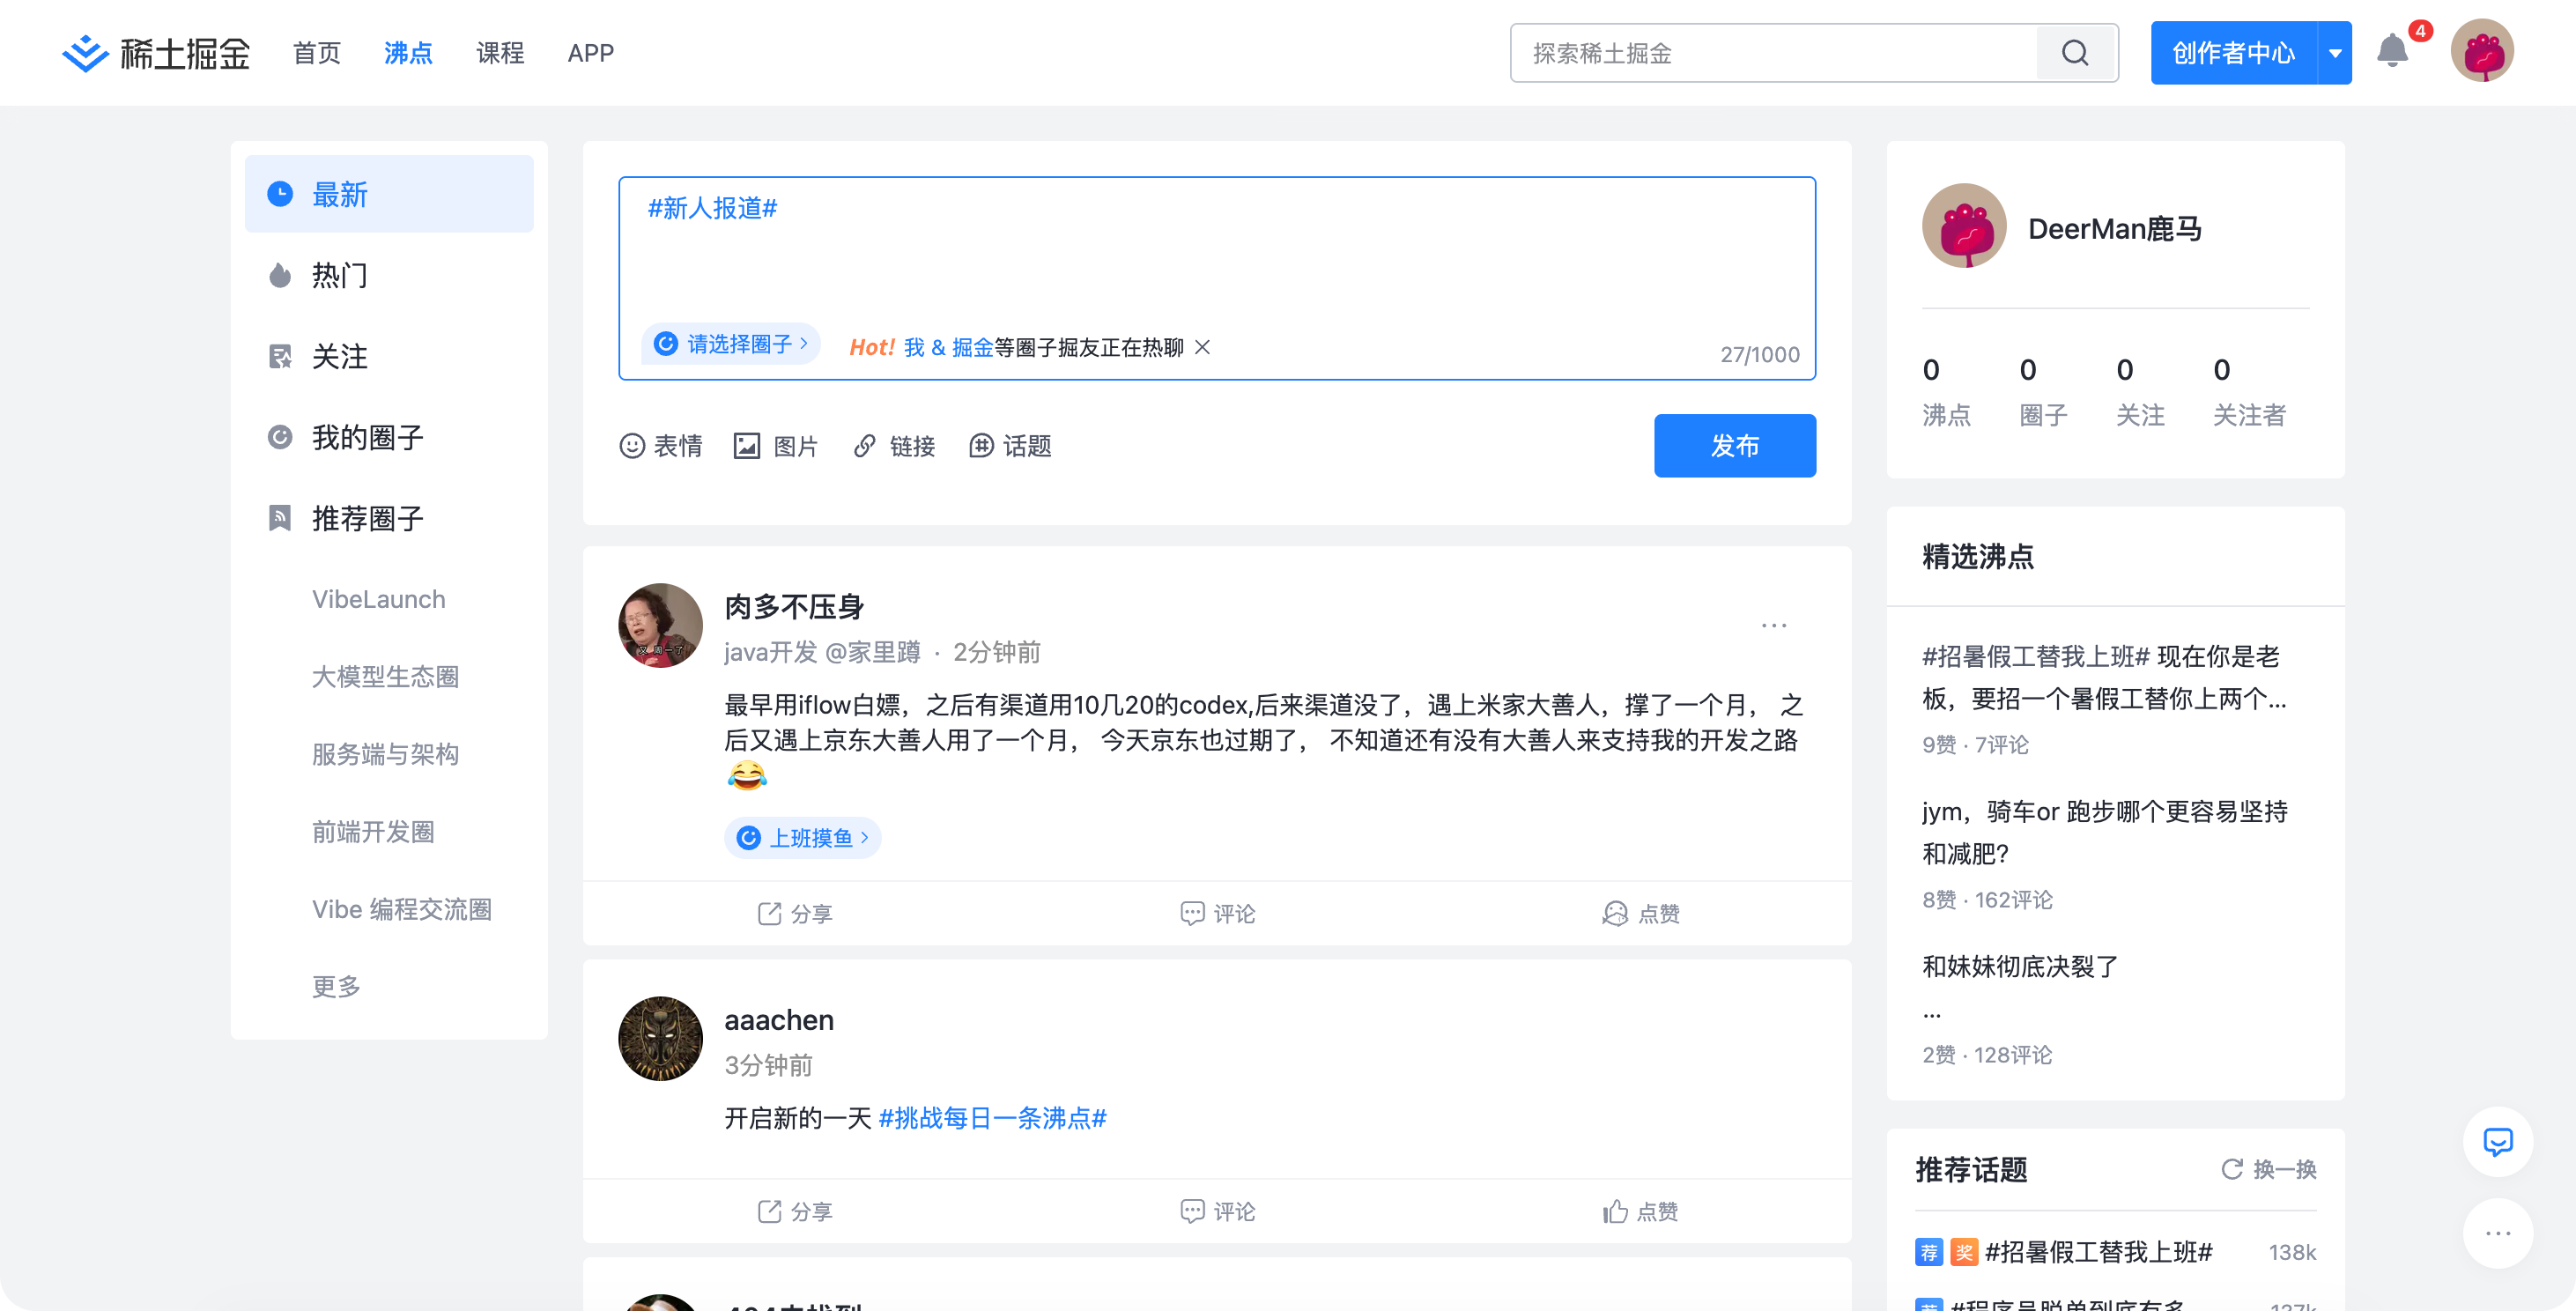The width and height of the screenshot is (2576, 1311).
Task: View my 沸点 count
Action: tap(1946, 392)
